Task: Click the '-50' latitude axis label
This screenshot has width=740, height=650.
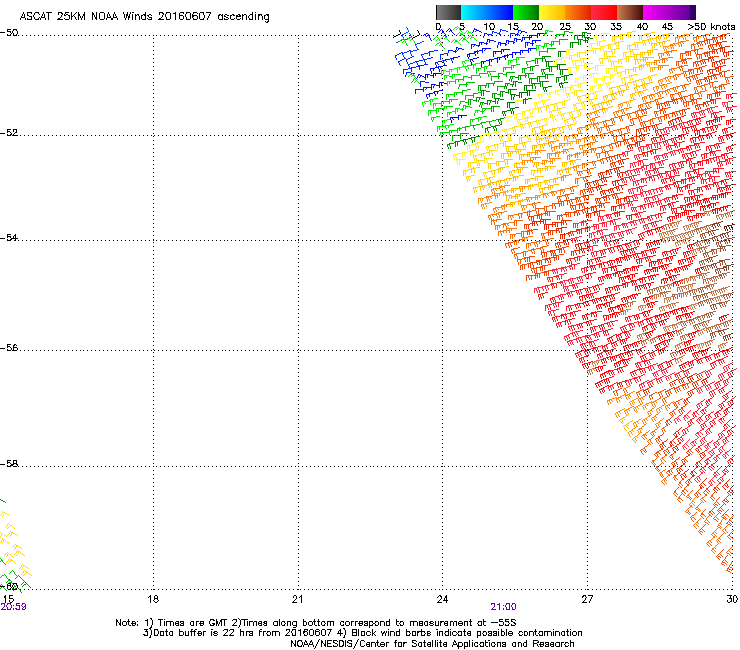Action: point(9,33)
